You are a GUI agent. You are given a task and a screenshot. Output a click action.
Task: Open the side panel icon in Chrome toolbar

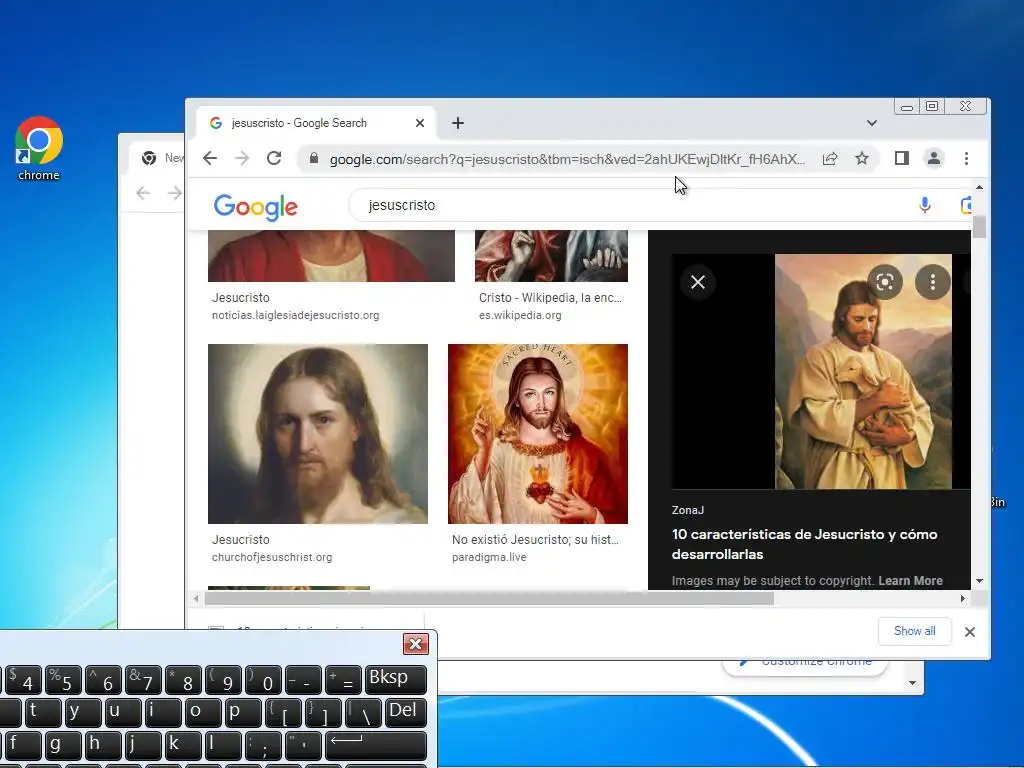click(x=902, y=158)
